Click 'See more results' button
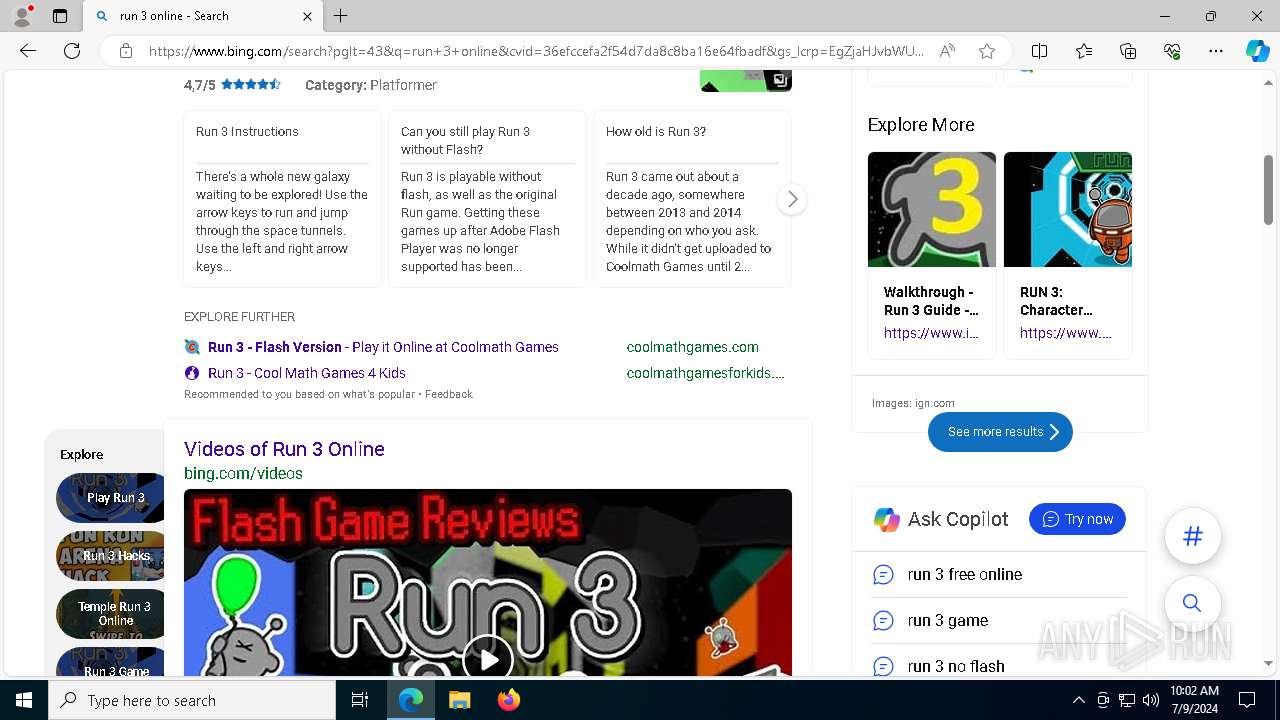 tap(1000, 432)
